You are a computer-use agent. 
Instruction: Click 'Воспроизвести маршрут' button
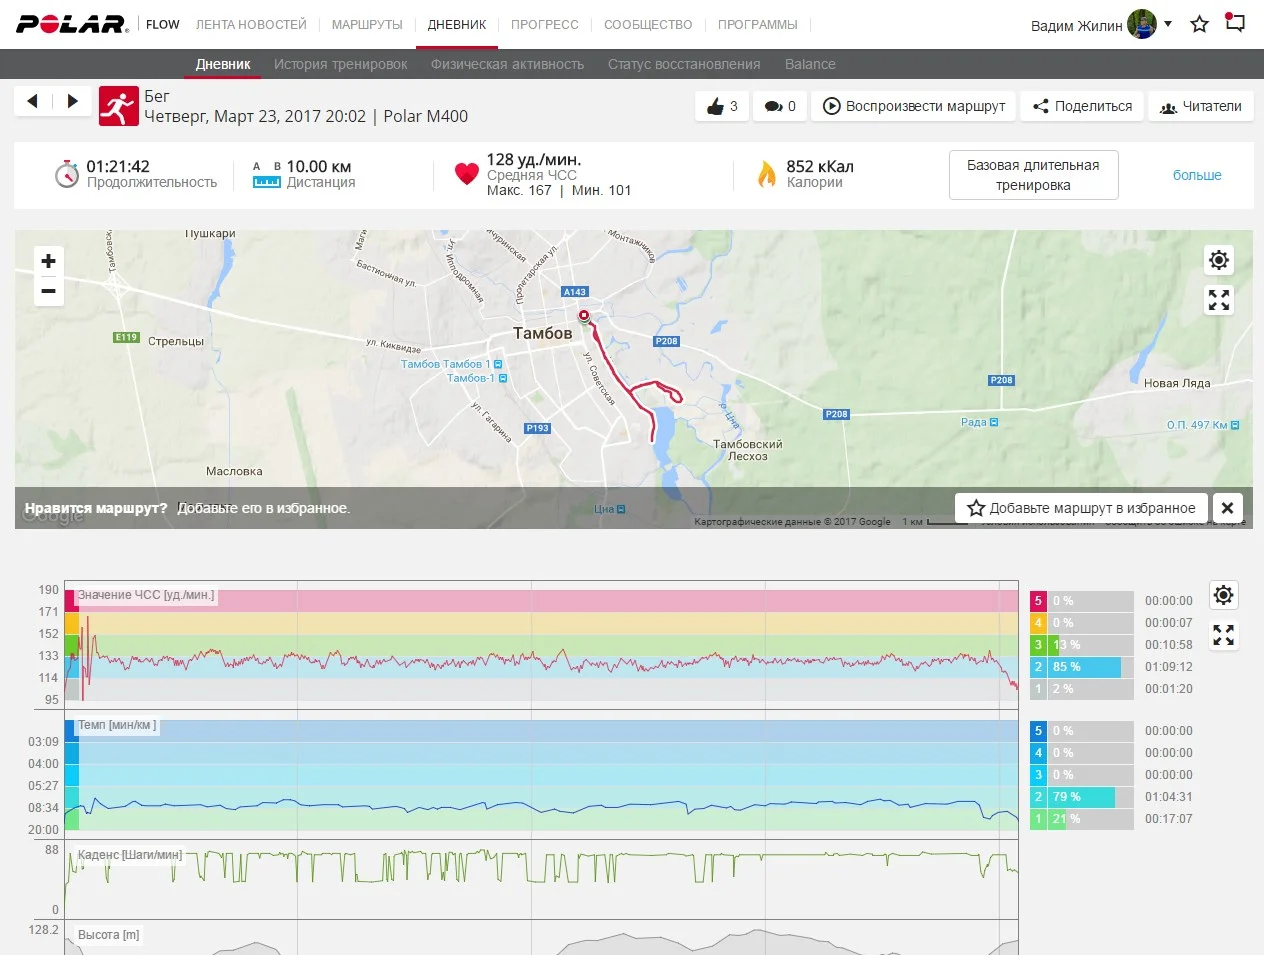click(914, 106)
